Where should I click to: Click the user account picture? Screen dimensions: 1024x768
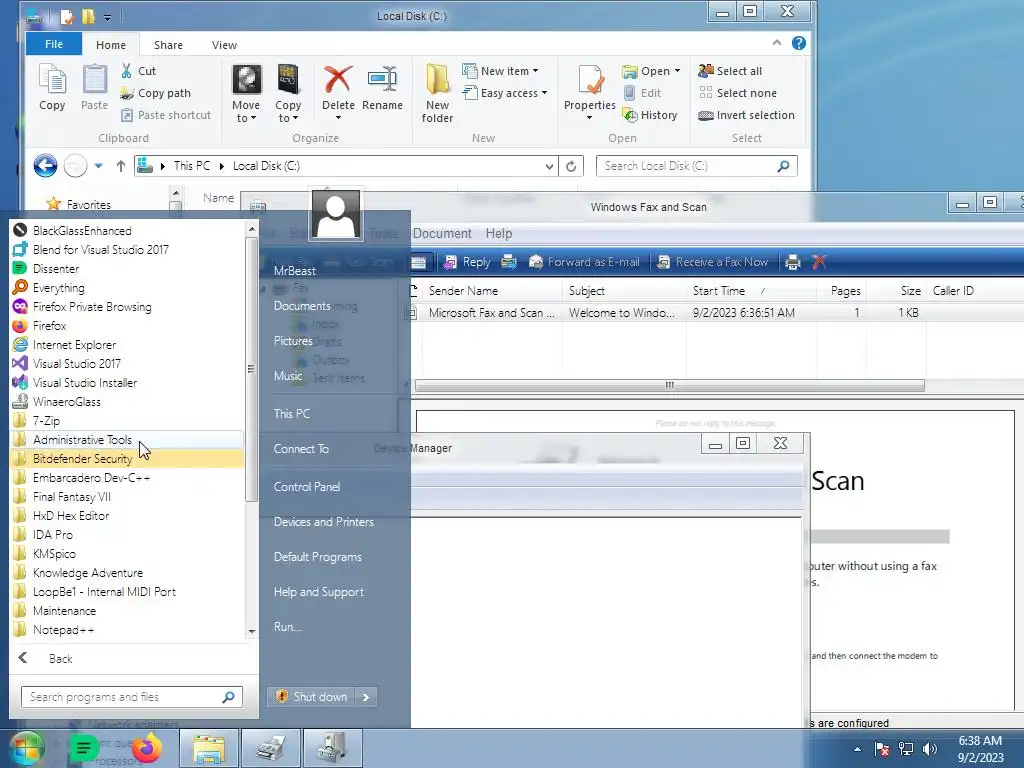tap(336, 215)
